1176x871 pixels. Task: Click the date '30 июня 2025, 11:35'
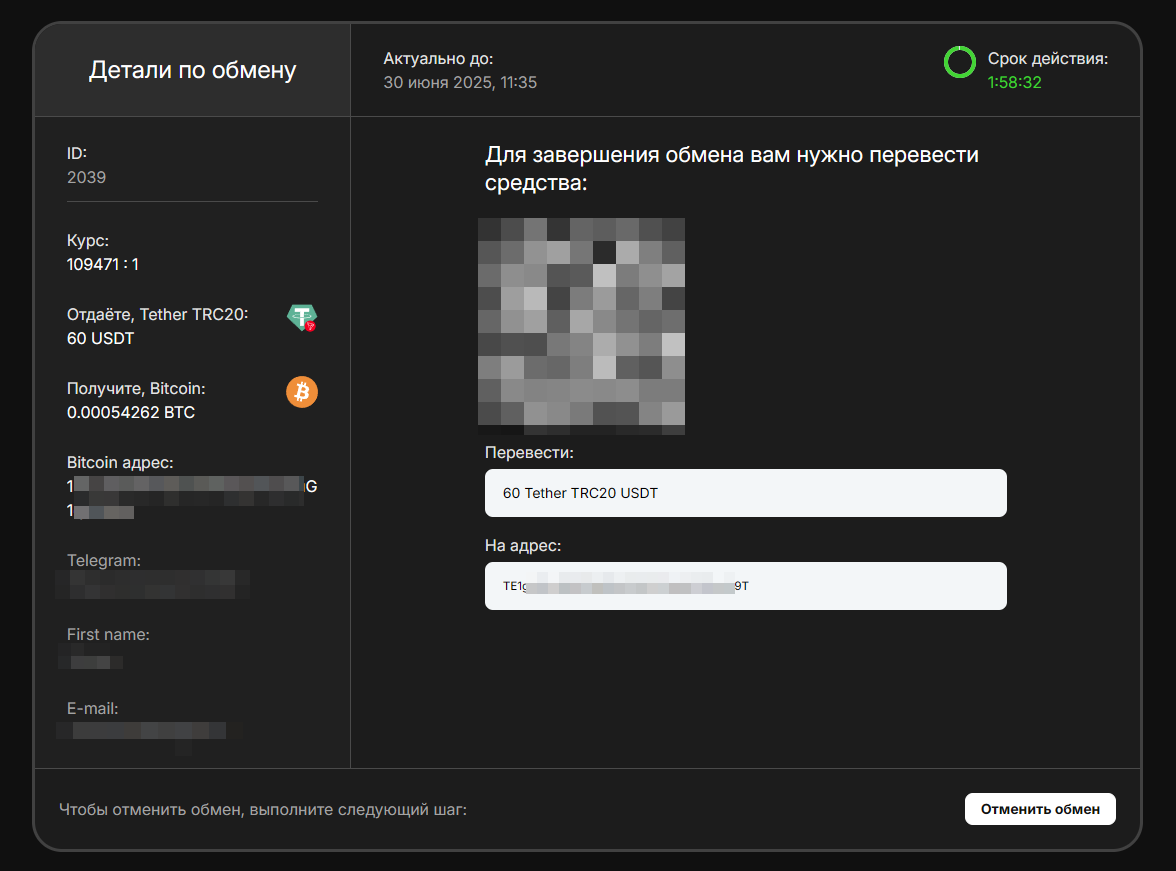tap(460, 83)
